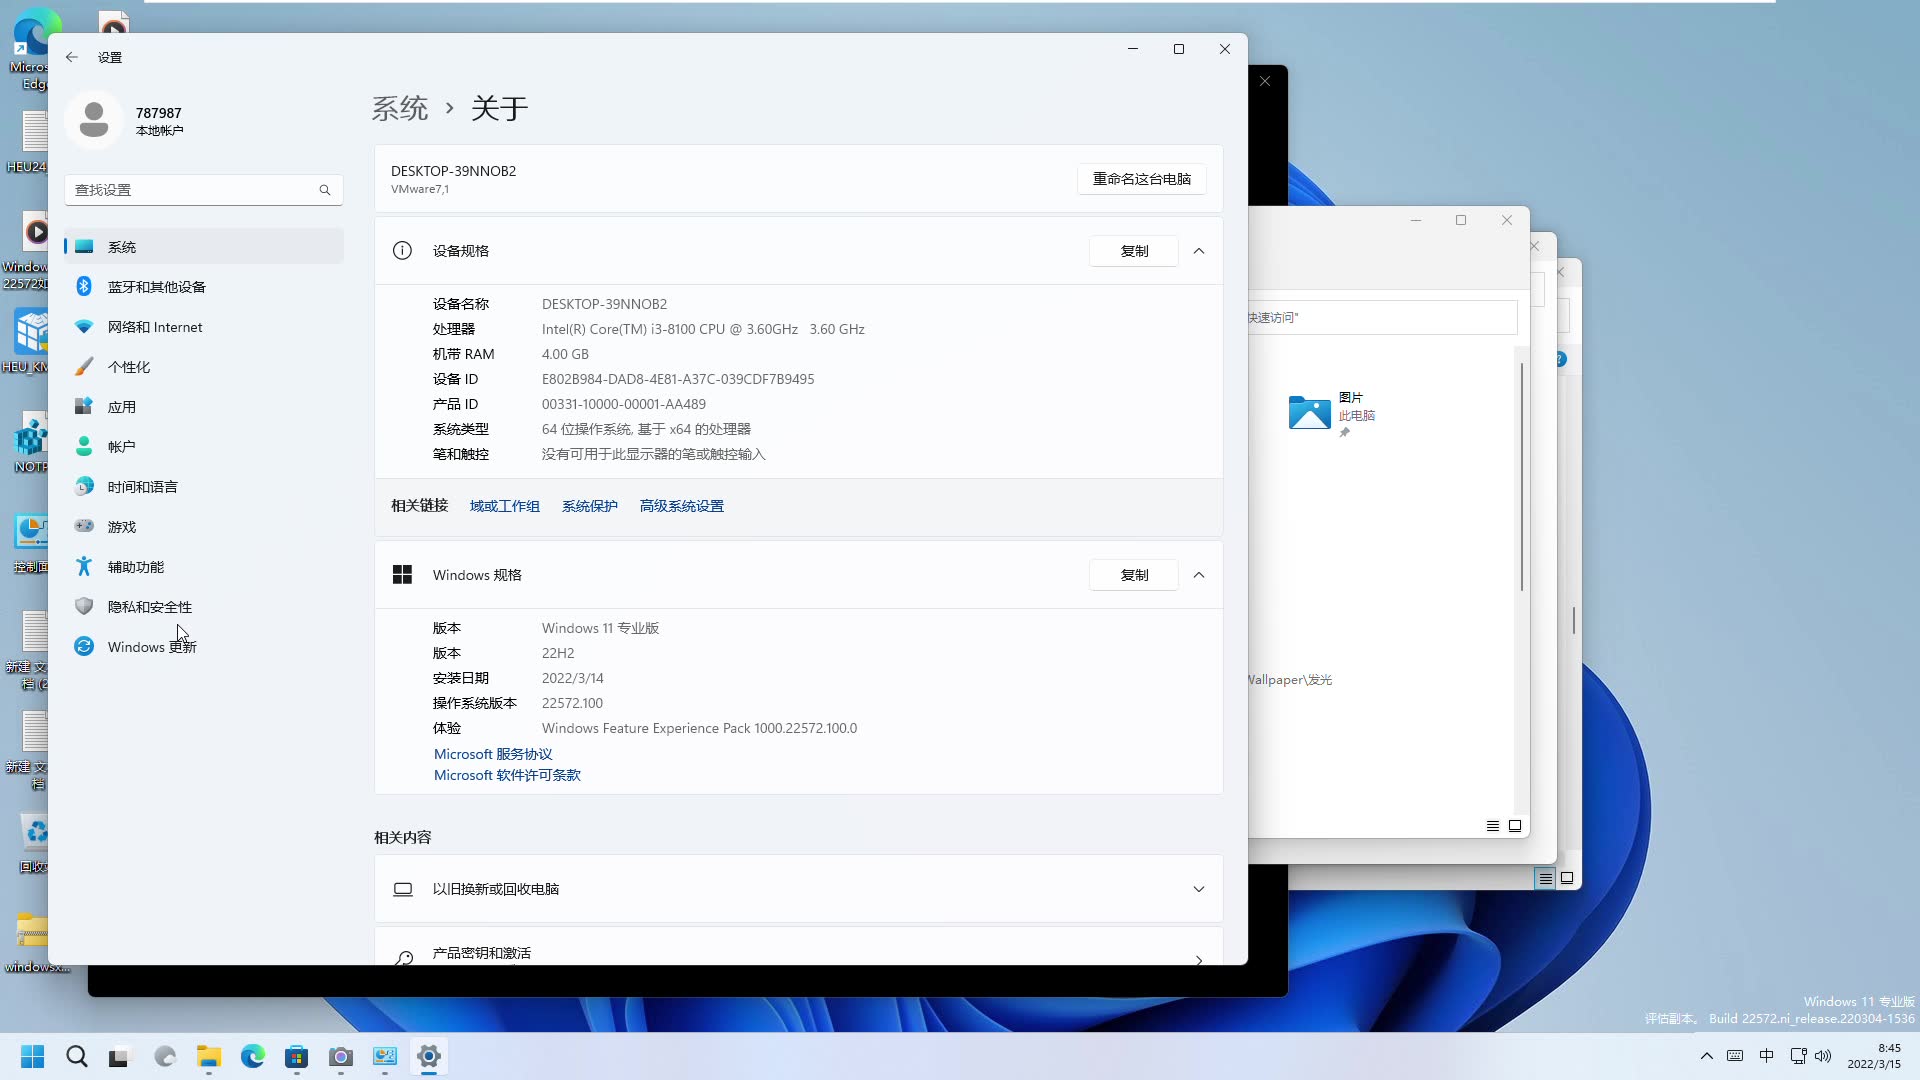Open the Camera app from taskbar
This screenshot has width=1920, height=1080.
coord(341,1057)
